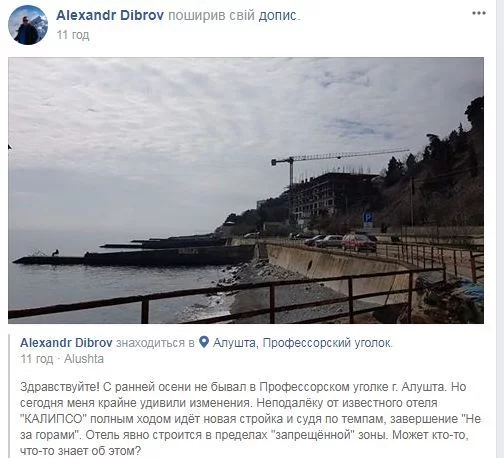Open the "Alushta" place link
This screenshot has height=458, width=504.
84,359
